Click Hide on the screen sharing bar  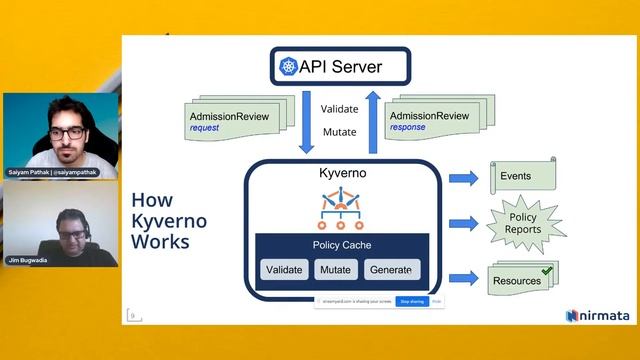(436, 302)
